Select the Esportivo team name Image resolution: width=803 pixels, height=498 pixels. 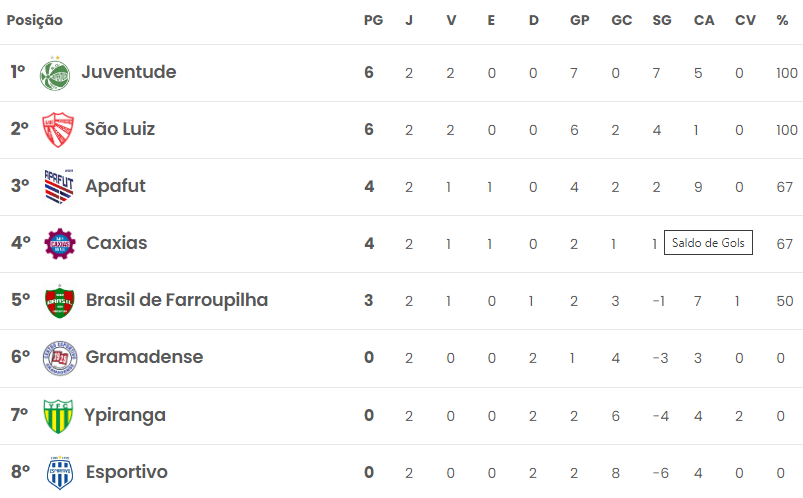point(126,471)
